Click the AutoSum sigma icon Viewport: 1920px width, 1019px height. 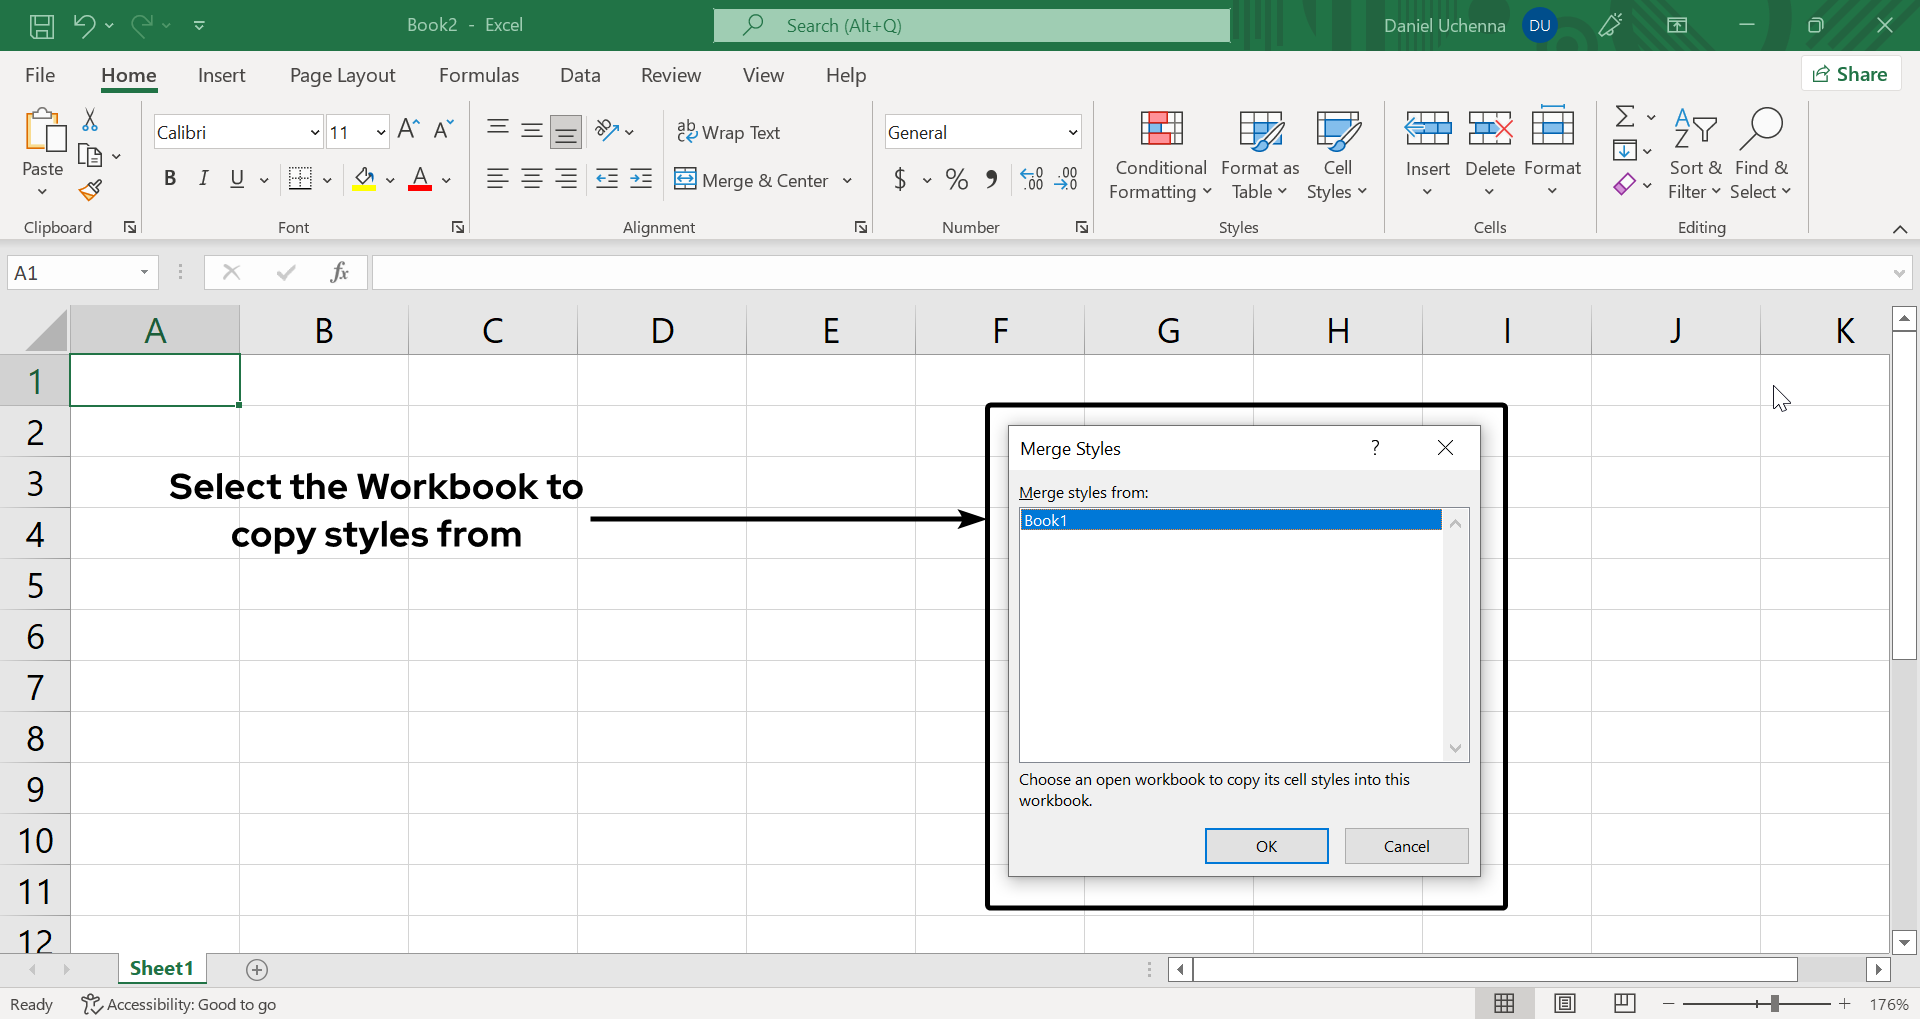click(x=1625, y=117)
